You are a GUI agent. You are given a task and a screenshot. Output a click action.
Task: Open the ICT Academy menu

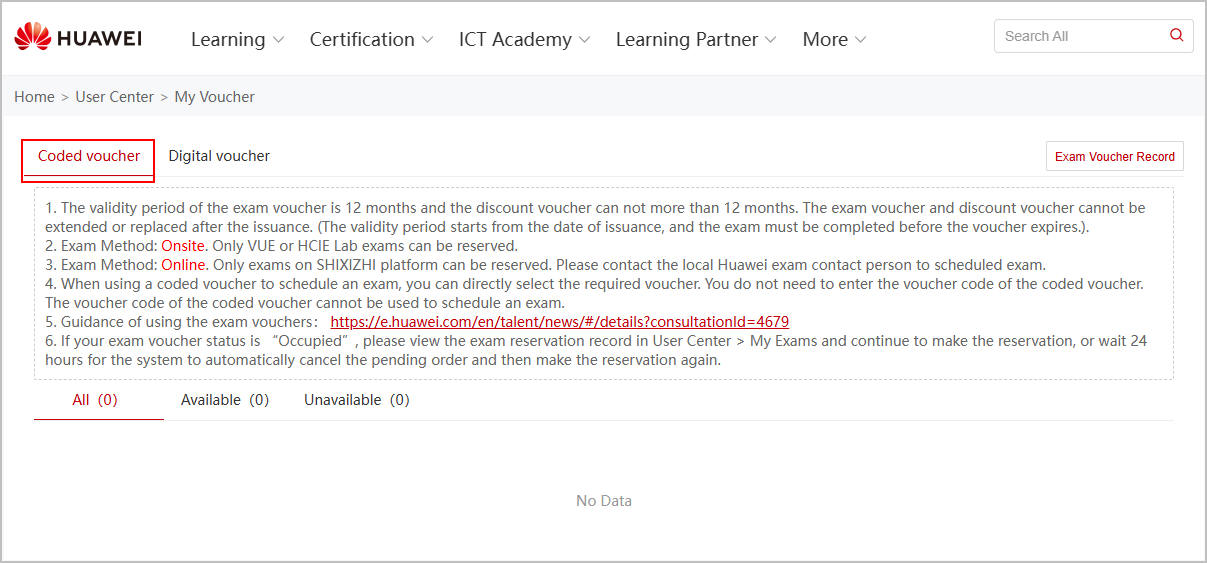click(515, 40)
